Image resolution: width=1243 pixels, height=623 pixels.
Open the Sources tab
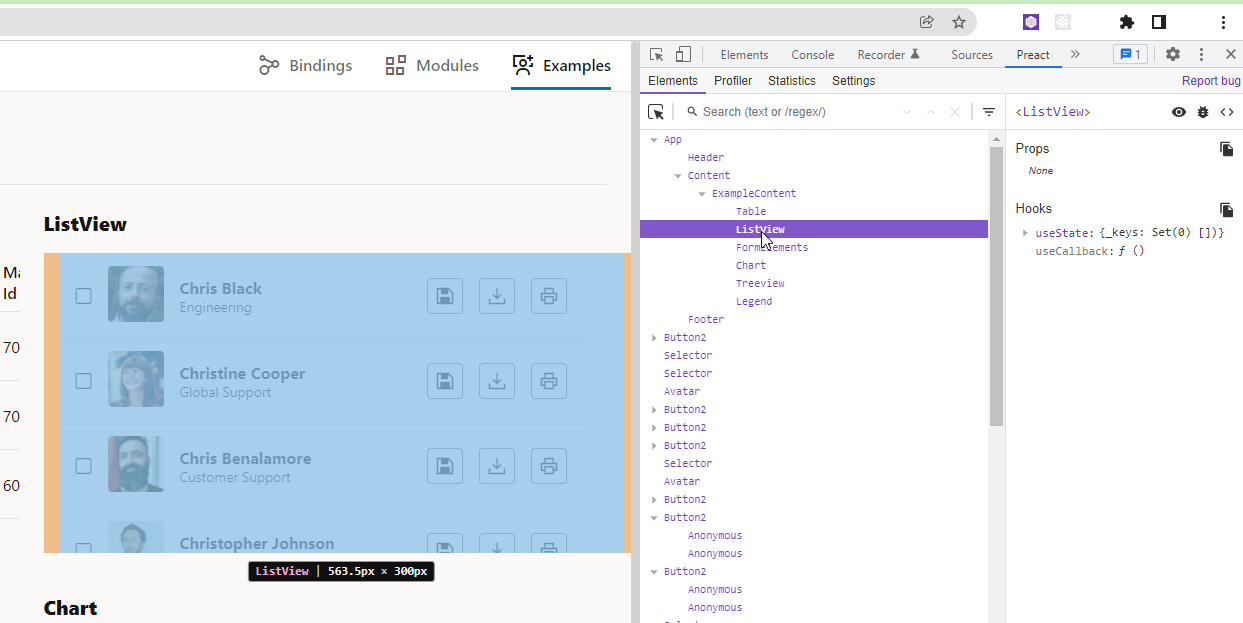click(972, 55)
